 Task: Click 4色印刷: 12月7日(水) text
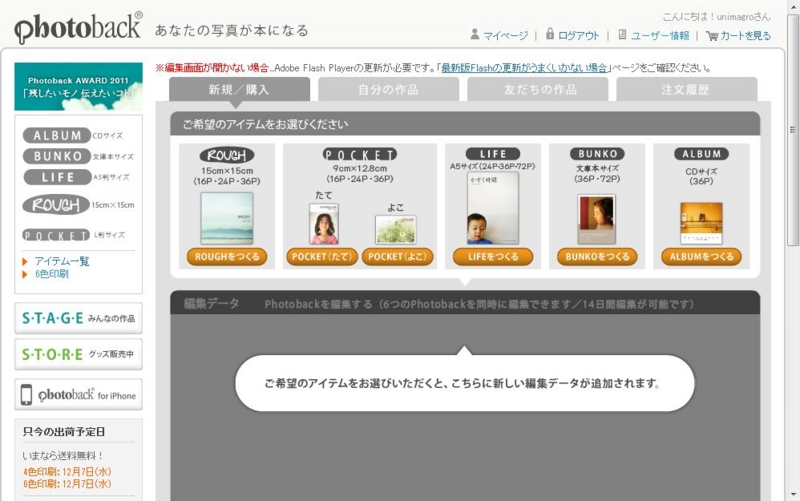67,471
